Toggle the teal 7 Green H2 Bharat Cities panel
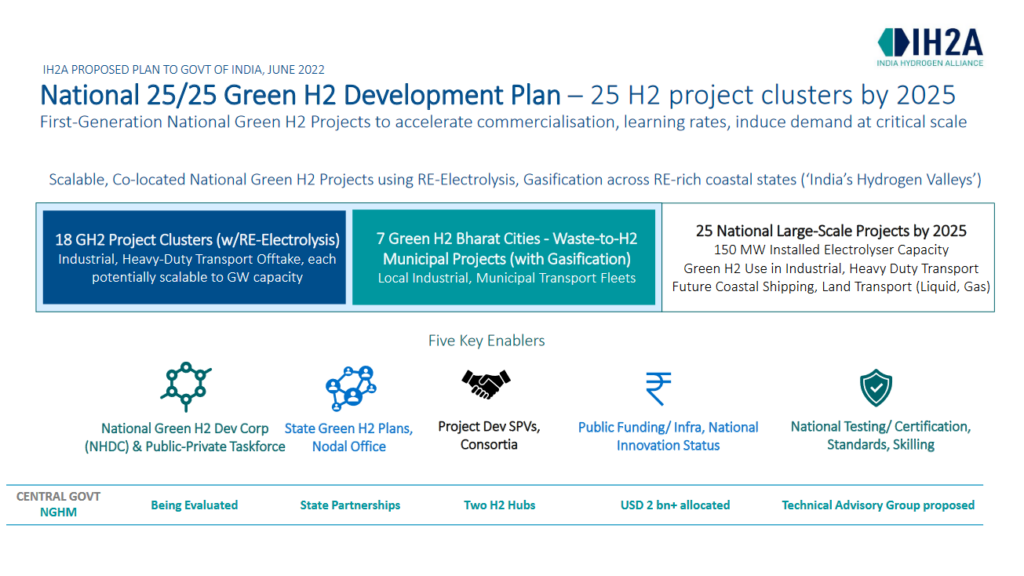This screenshot has width=1024, height=576. point(504,256)
